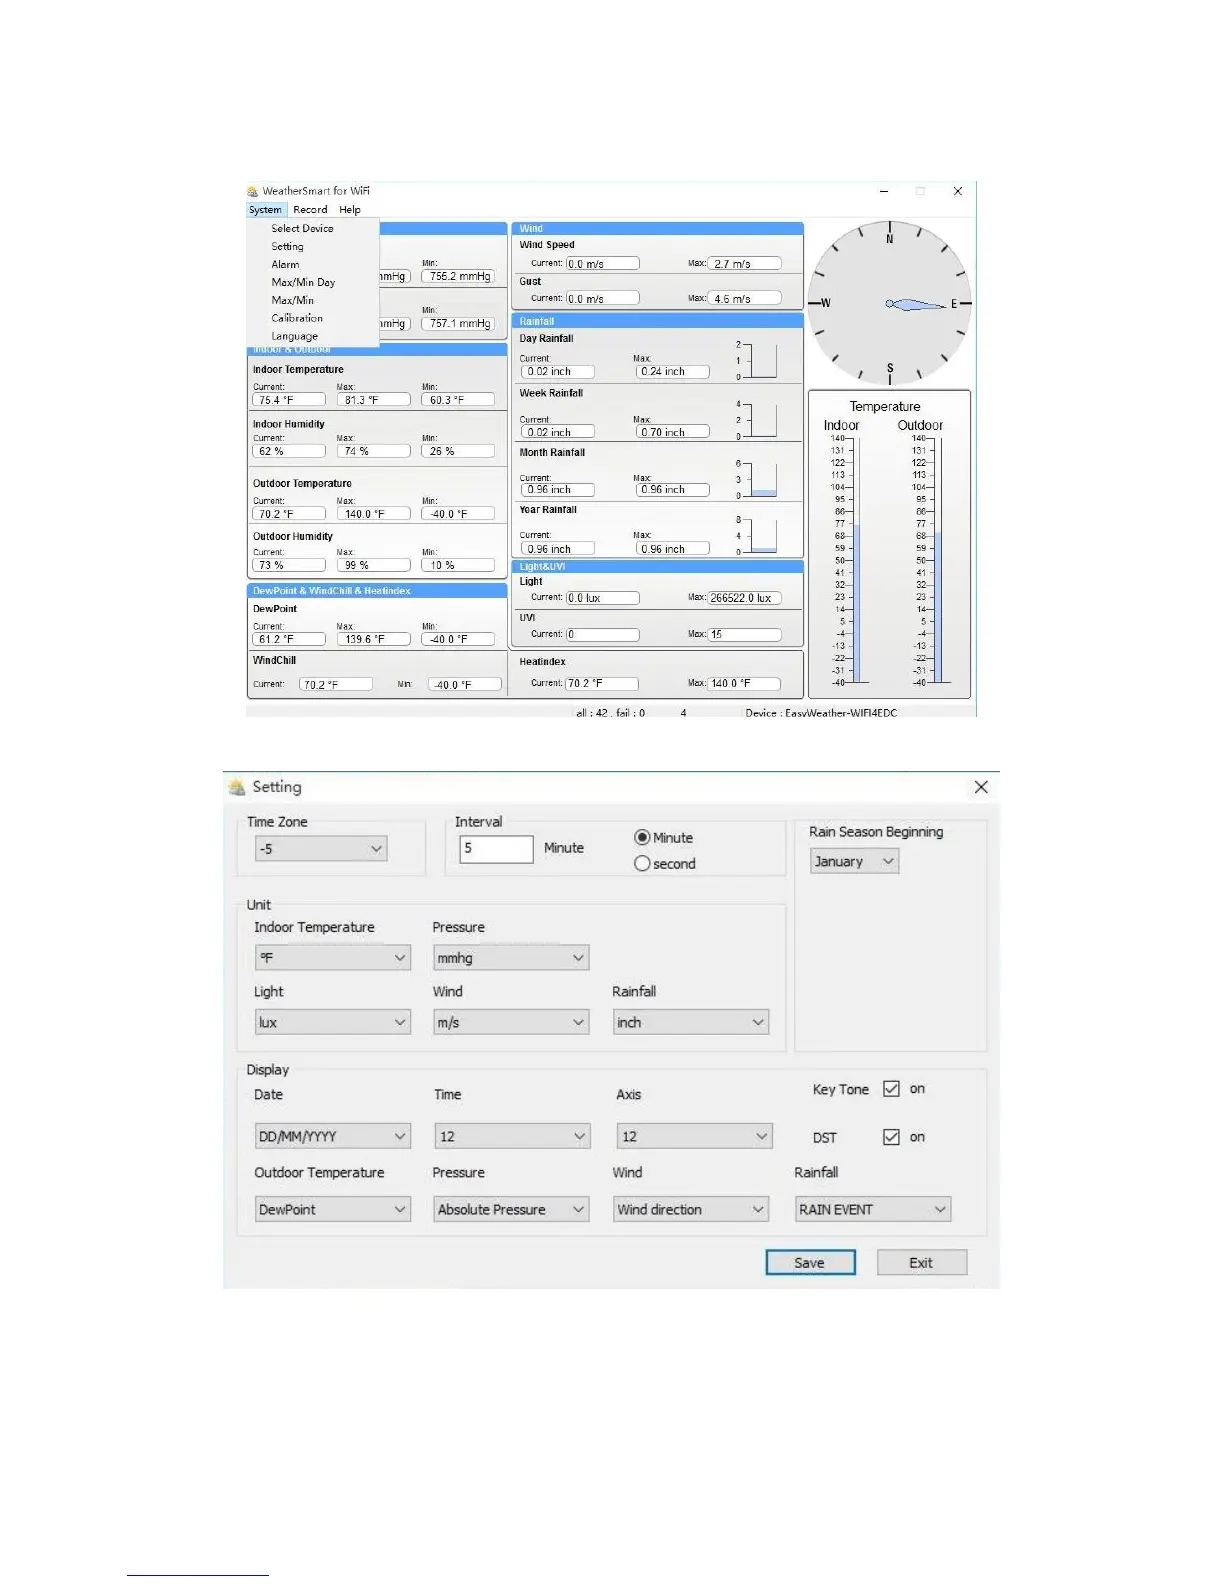Open the Axis dropdown
Image resolution: width=1224 pixels, height=1584 pixels.
[694, 1136]
